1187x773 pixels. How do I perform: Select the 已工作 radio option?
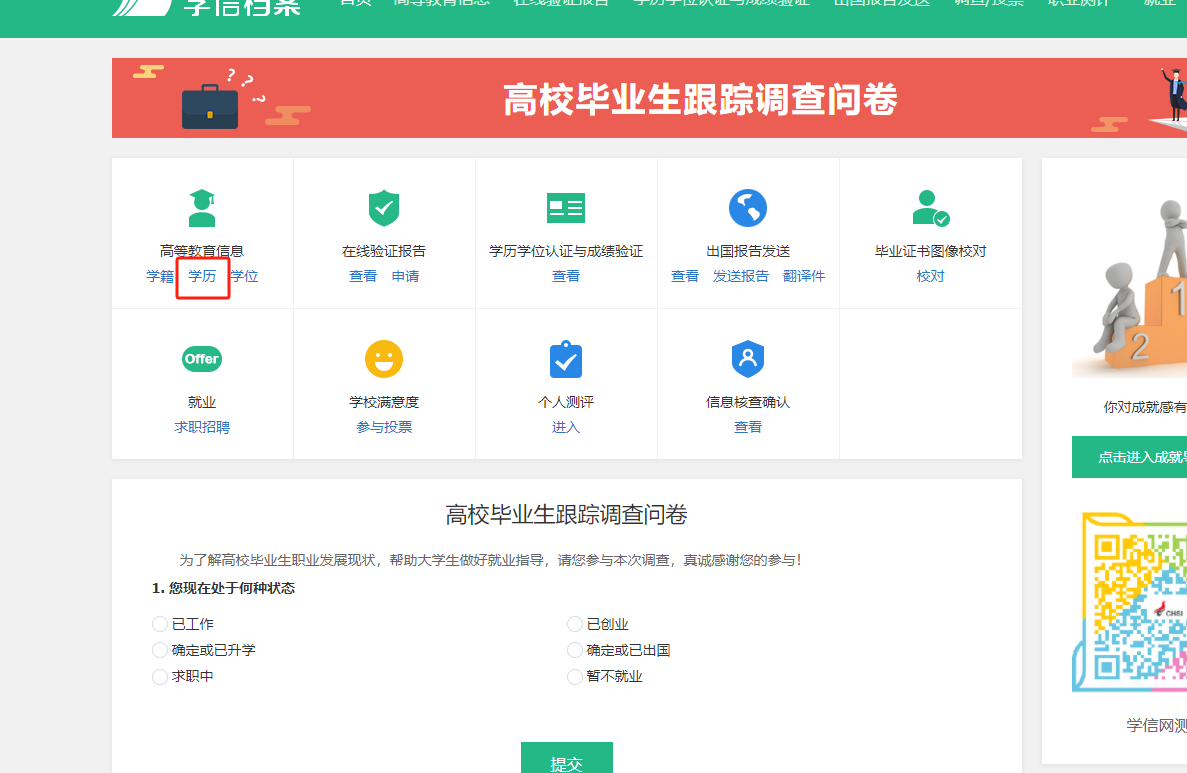point(160,623)
